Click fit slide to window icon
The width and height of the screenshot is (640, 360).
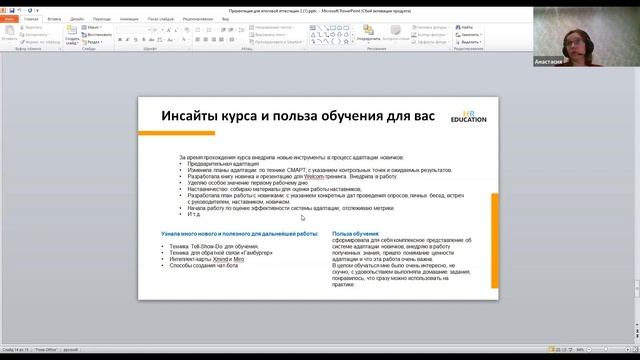[636, 350]
